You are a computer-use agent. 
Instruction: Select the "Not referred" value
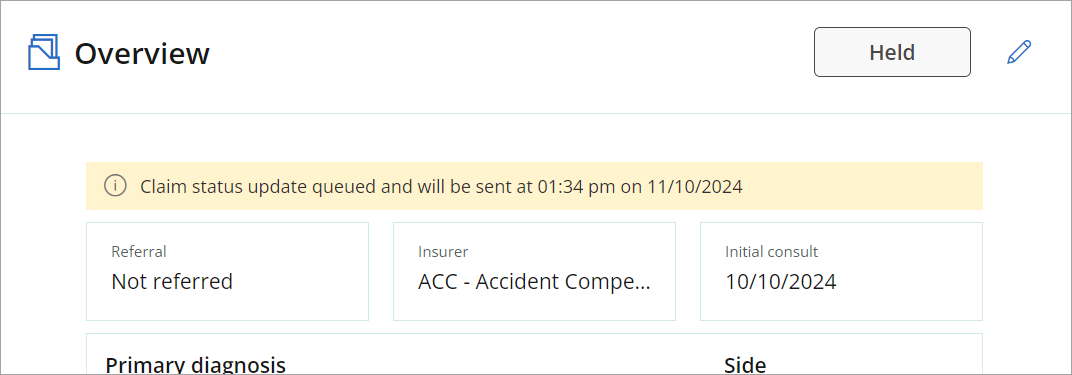172,281
